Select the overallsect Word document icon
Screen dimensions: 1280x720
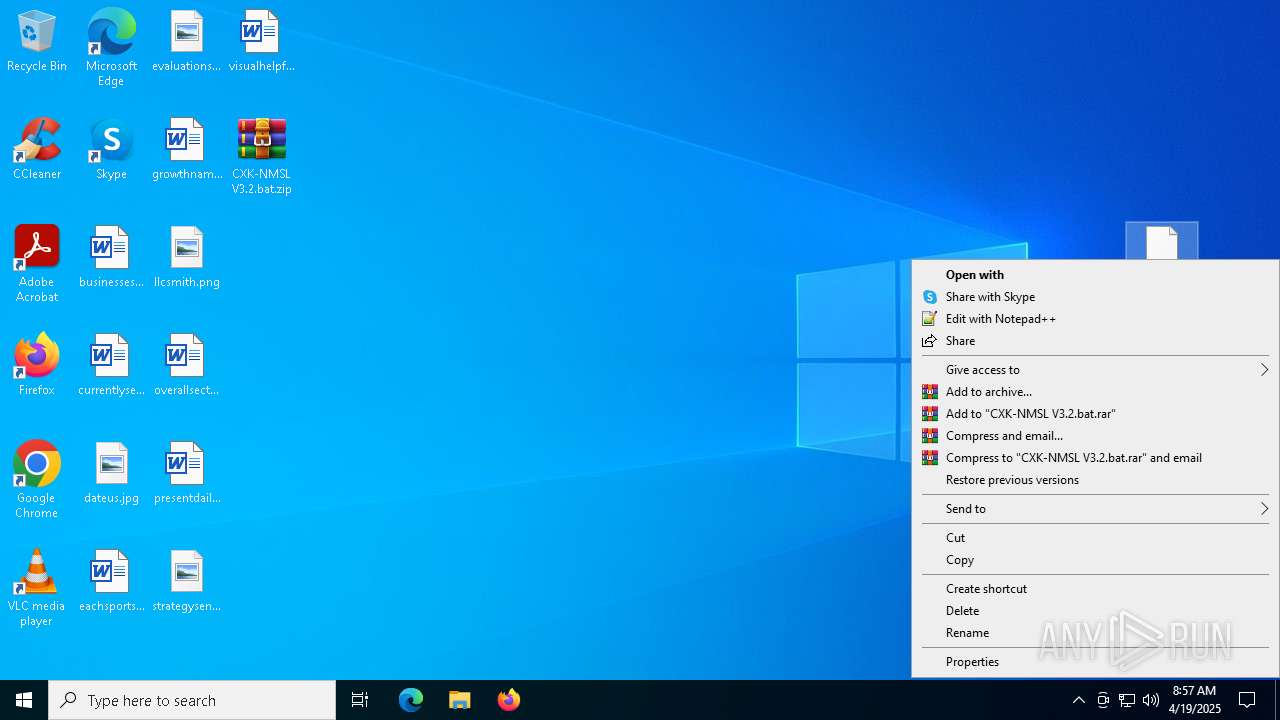click(186, 365)
